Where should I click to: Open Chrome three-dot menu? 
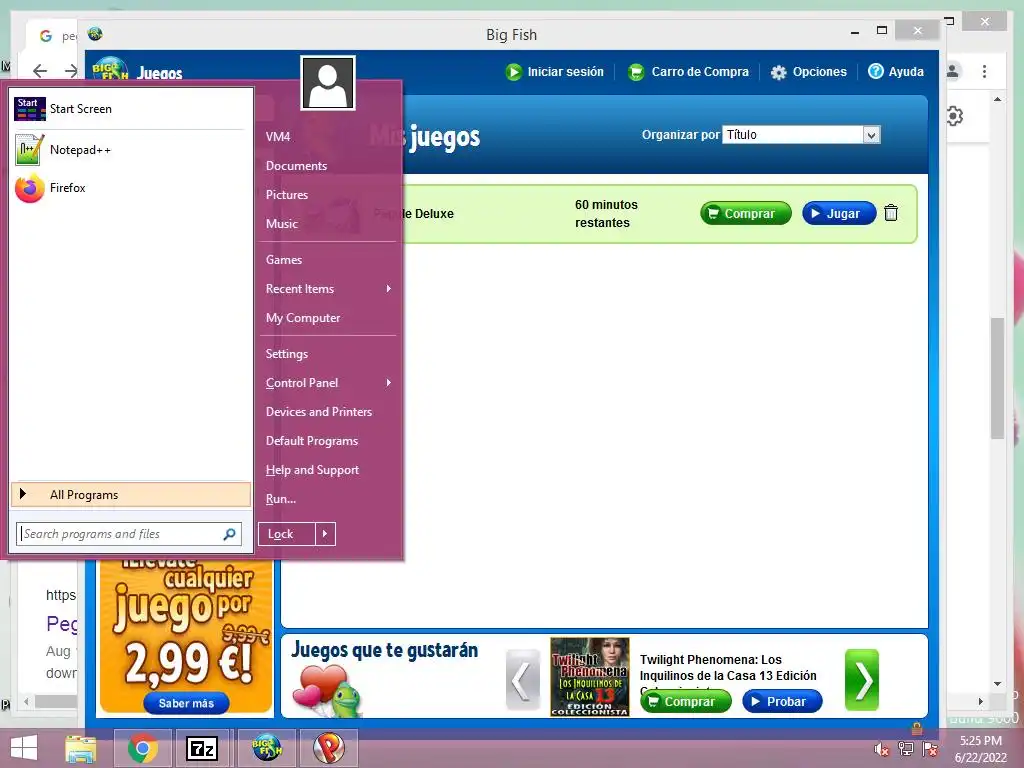point(984,71)
